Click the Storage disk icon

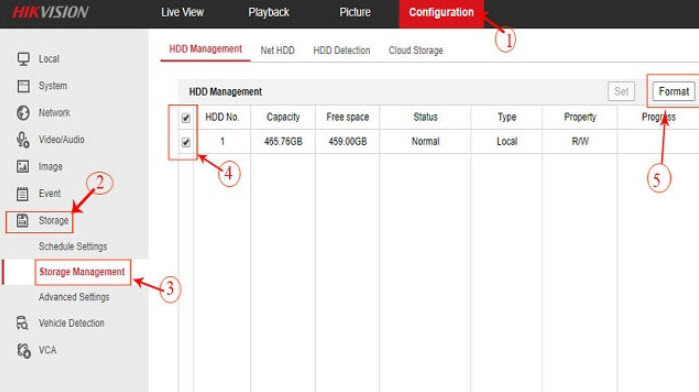click(22, 220)
